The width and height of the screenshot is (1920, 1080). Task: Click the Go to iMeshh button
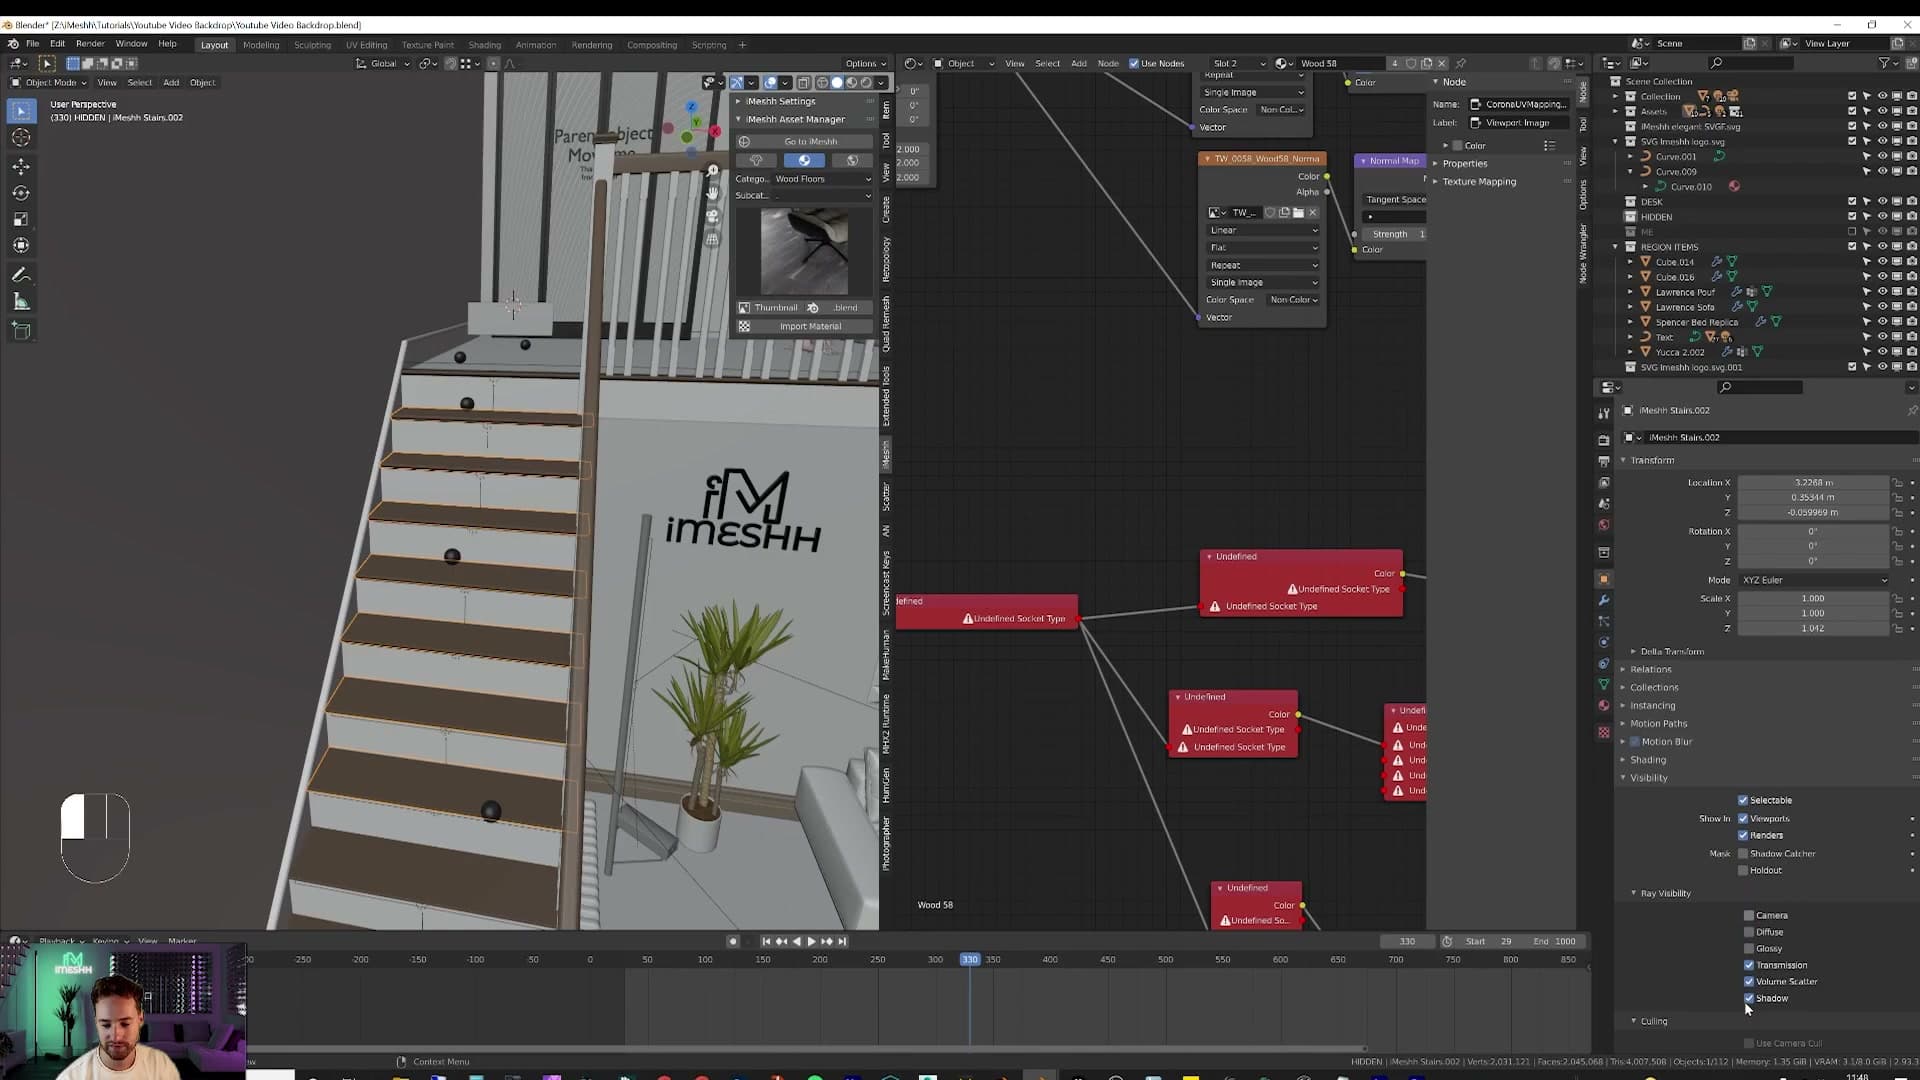click(804, 141)
